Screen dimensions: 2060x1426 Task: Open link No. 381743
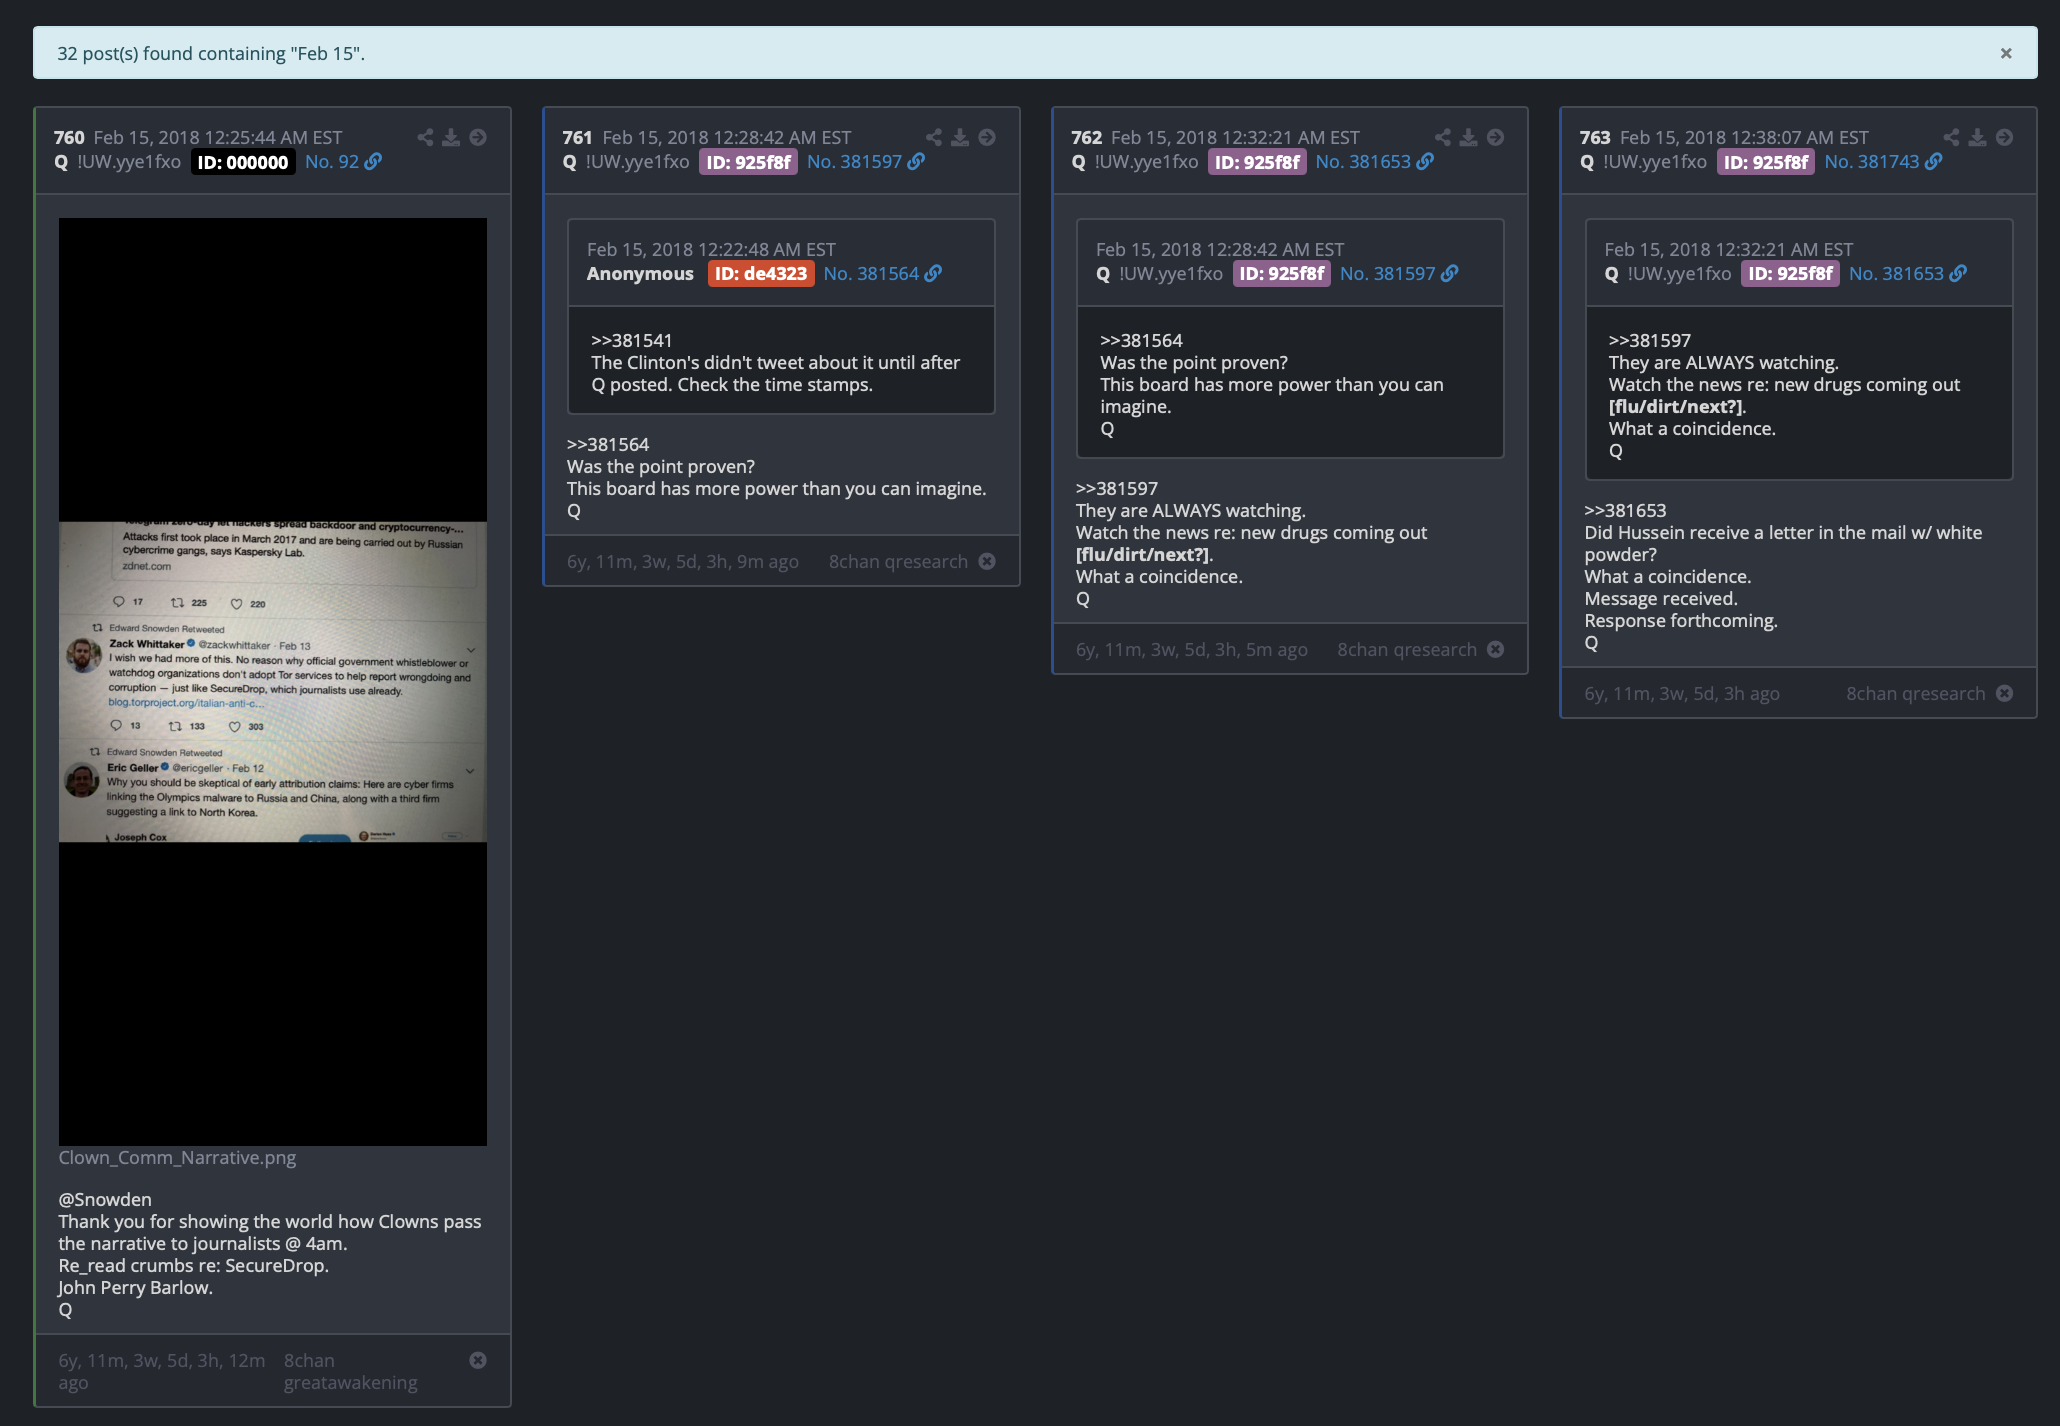click(x=1872, y=161)
